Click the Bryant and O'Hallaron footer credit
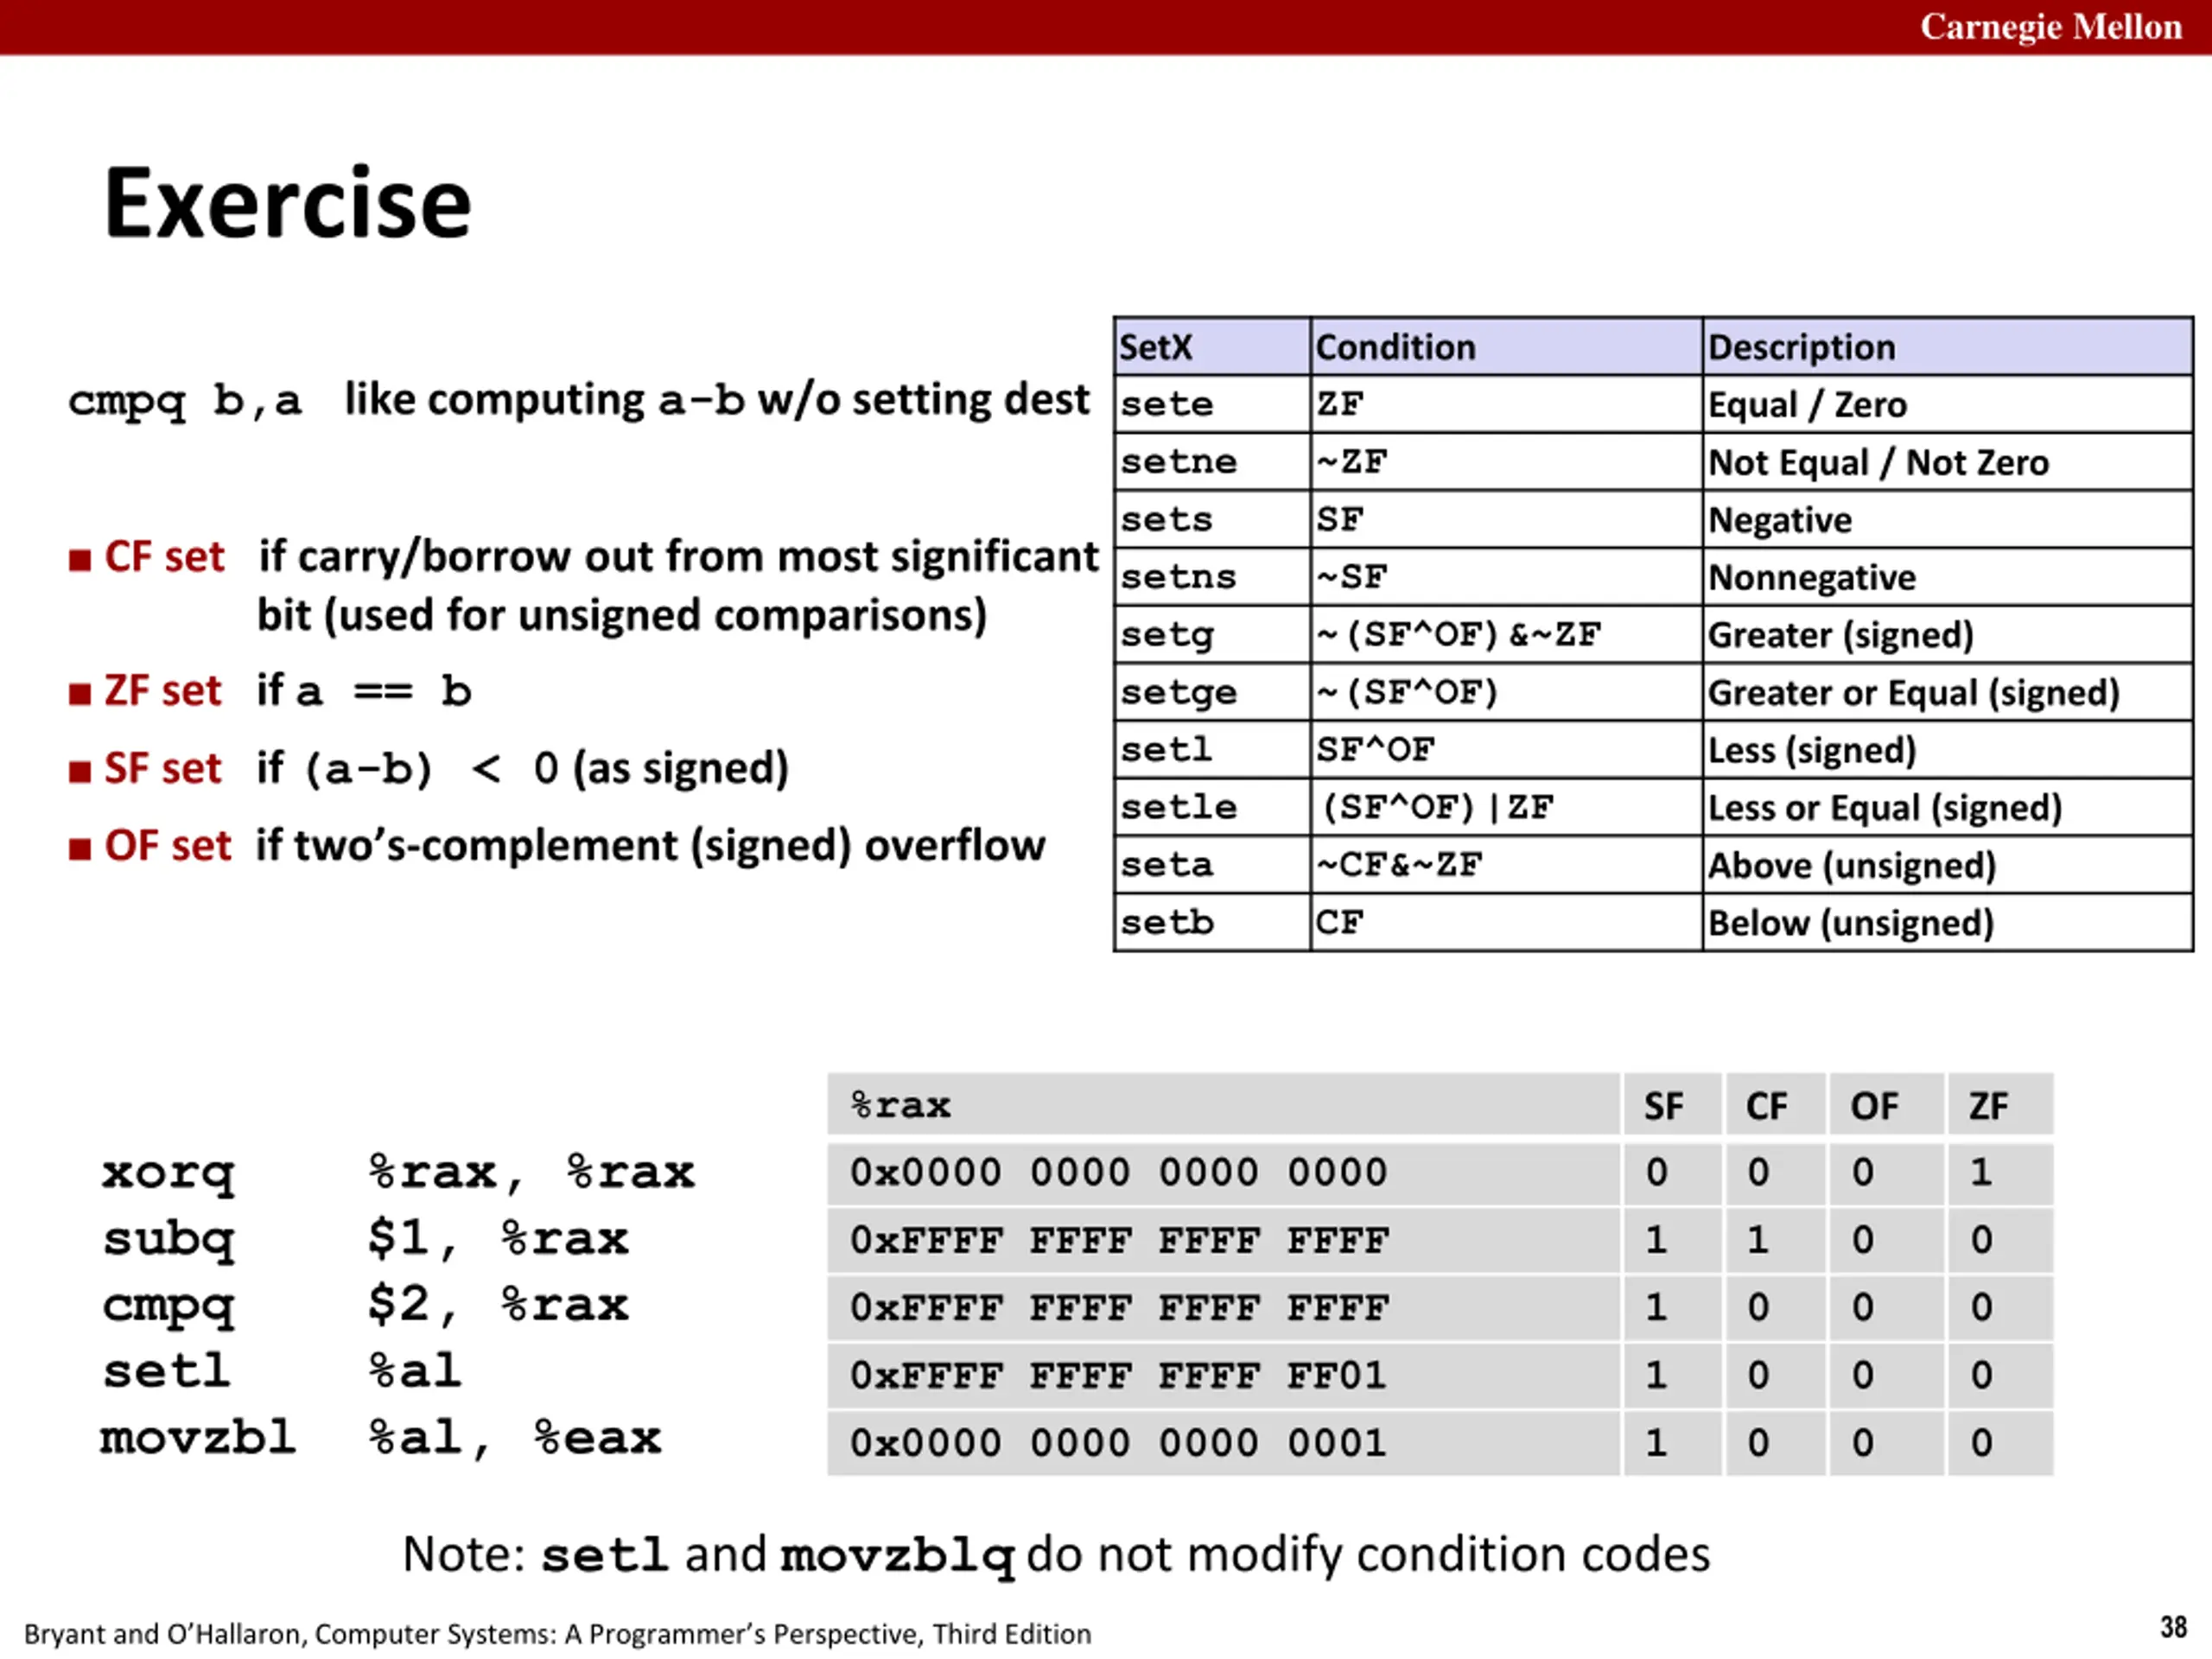Screen dimensions: 2212x1659 558,1633
